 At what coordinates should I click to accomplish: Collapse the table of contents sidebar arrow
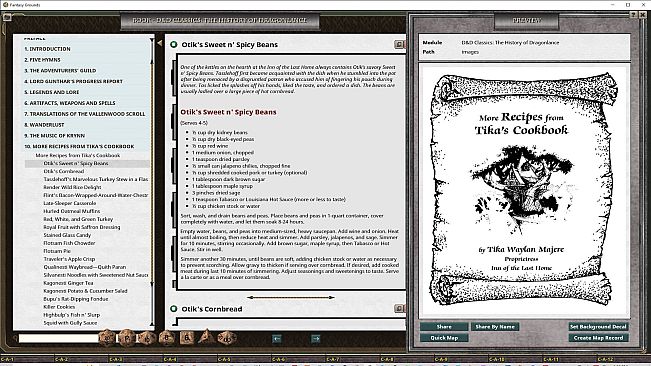(x=159, y=42)
